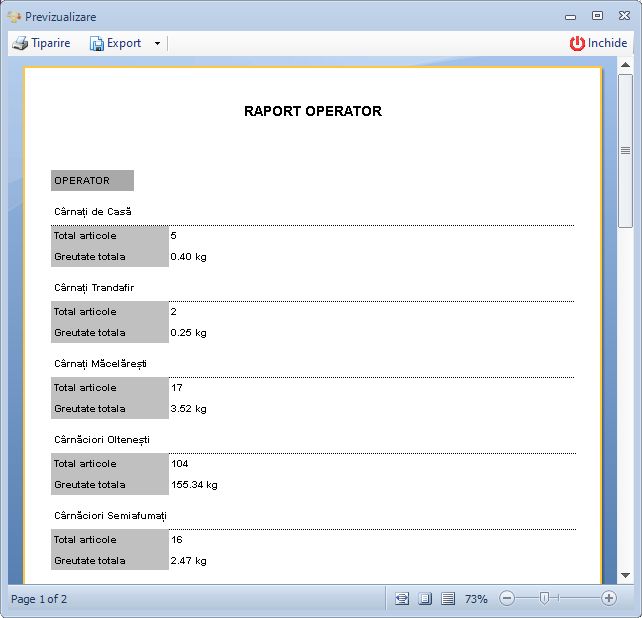Click the Inchide close button
Viewport: 642px width, 618px height.
pyautogui.click(x=598, y=43)
